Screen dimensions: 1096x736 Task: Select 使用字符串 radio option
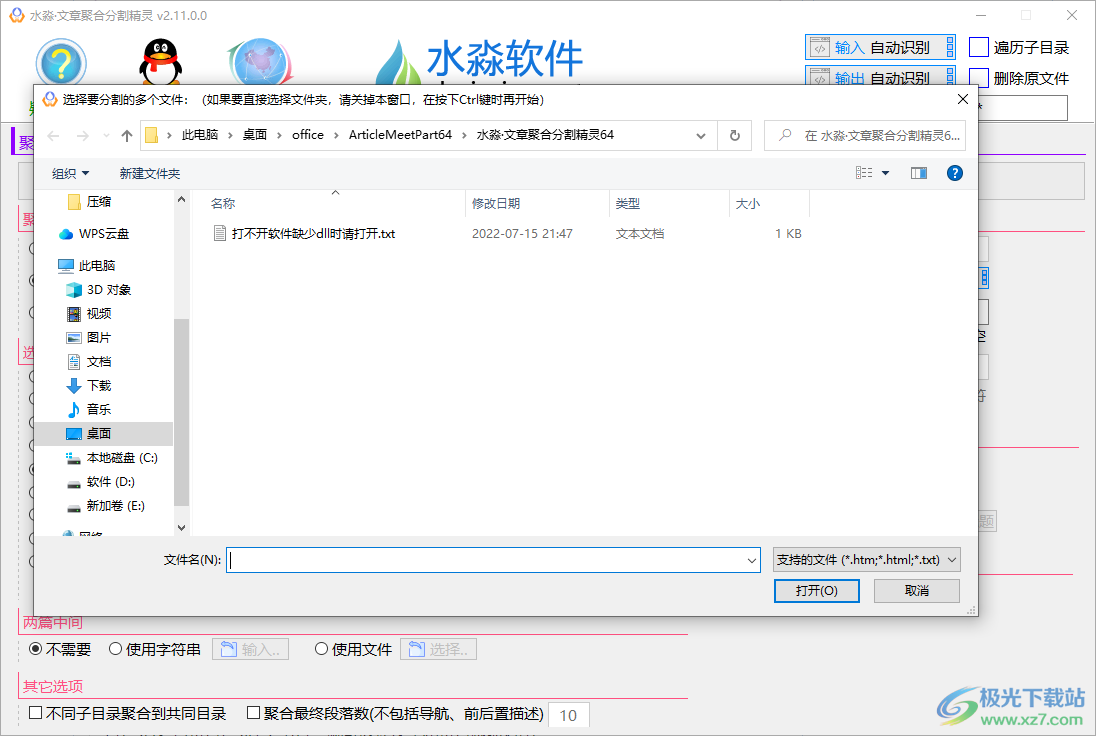(116, 649)
